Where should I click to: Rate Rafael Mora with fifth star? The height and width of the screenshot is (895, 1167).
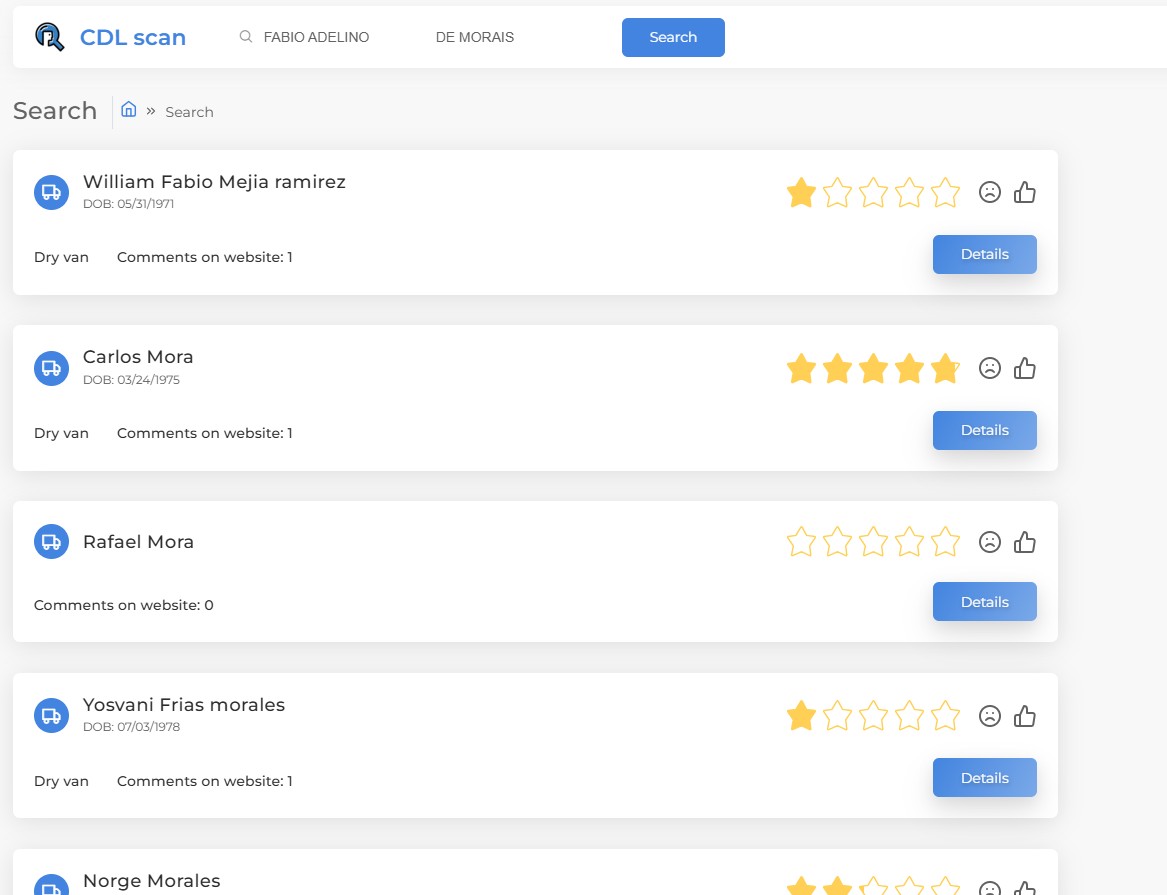945,542
